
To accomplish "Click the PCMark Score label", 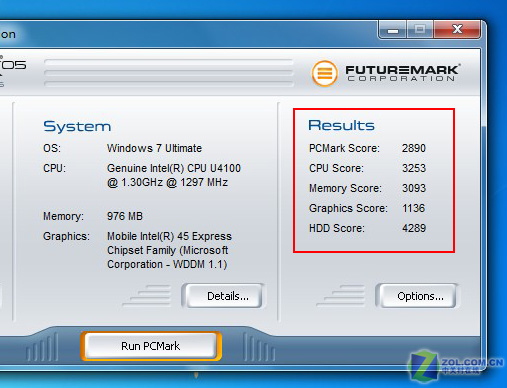I will pyautogui.click(x=344, y=148).
